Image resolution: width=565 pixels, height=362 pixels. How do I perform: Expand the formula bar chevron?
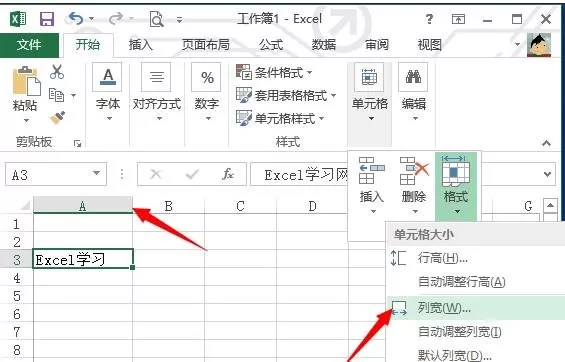[x=547, y=174]
